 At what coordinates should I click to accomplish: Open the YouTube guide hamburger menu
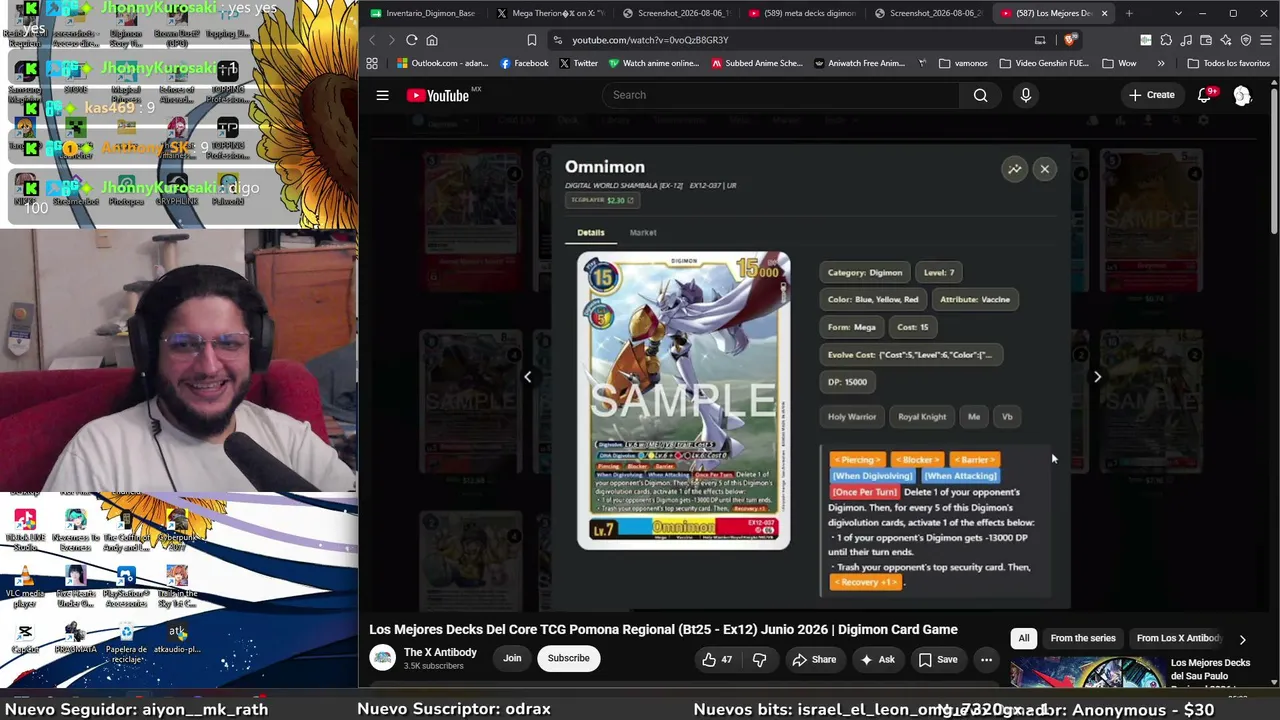(x=382, y=95)
